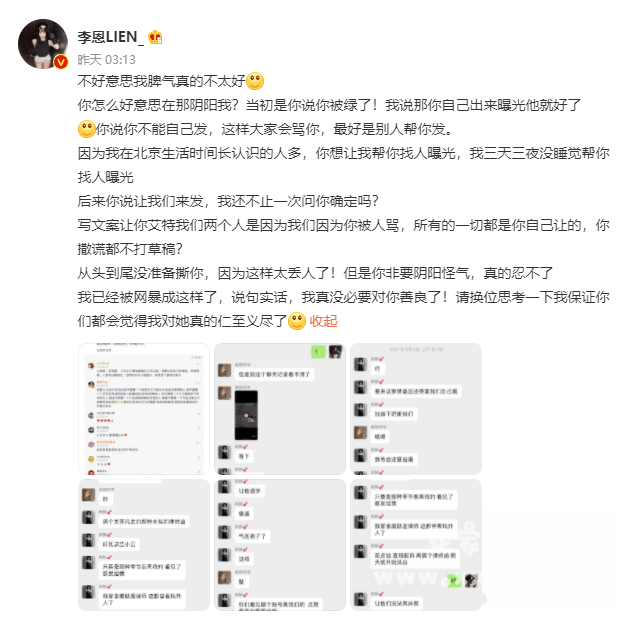Open the bottom-middle chat screenshot thumbnail

click(280, 545)
